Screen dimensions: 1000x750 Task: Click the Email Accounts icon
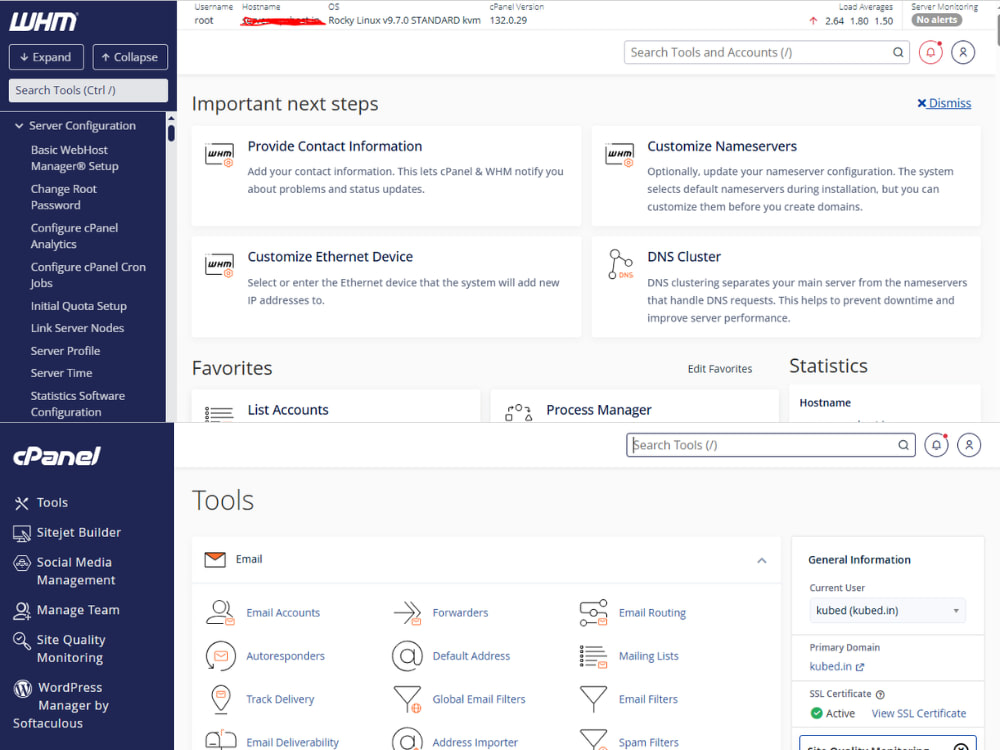[x=220, y=612]
